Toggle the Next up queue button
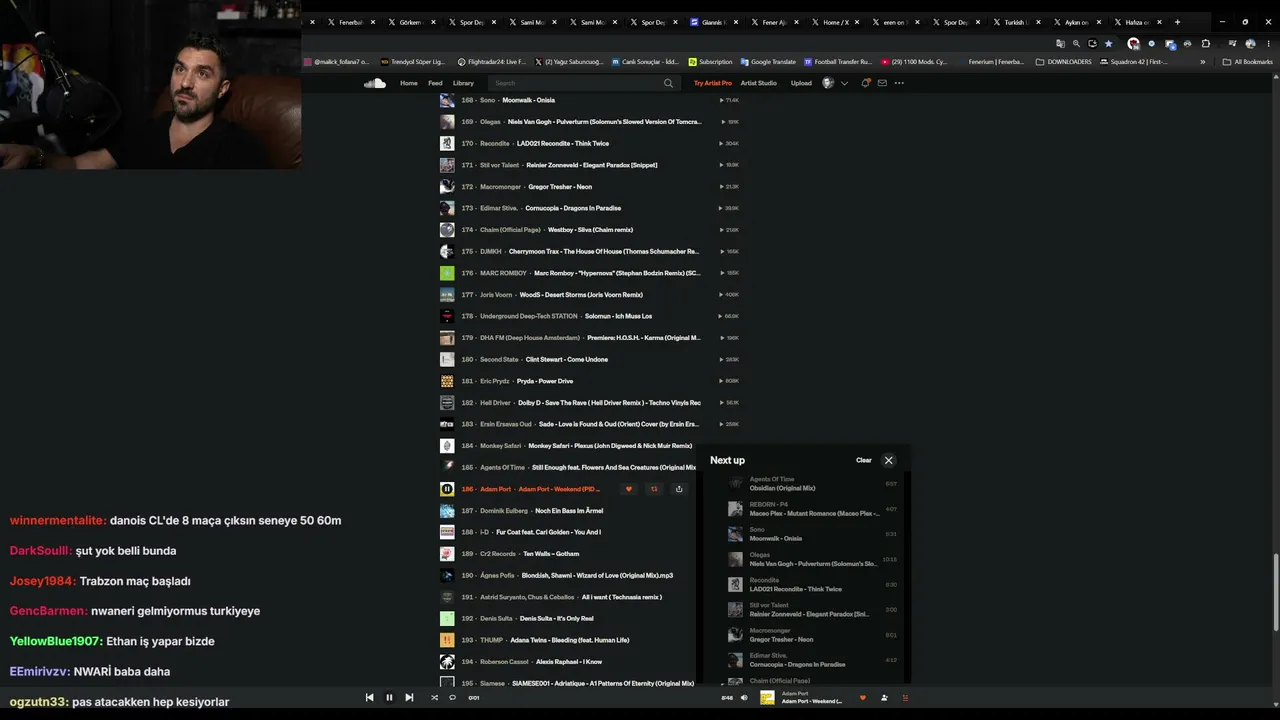The width and height of the screenshot is (1280, 720). pos(905,697)
